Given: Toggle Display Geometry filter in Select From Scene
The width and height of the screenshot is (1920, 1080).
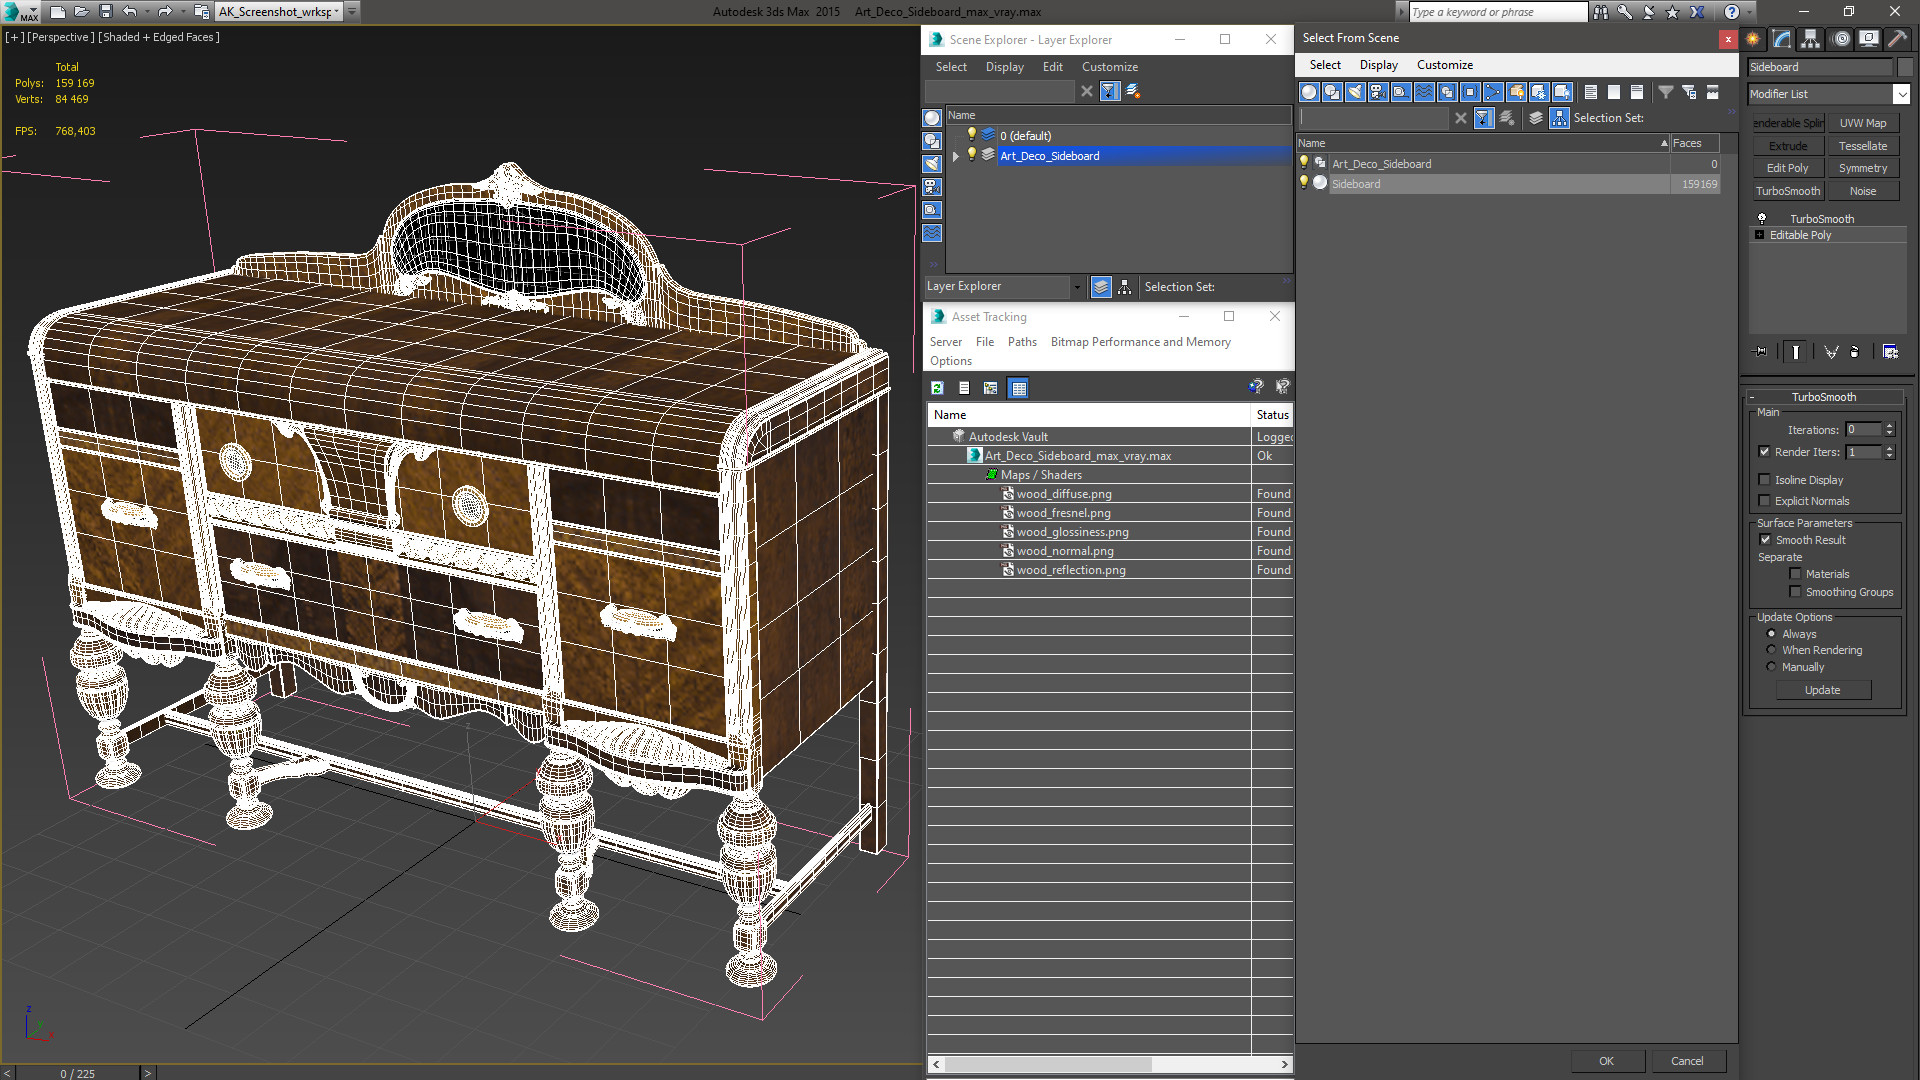Looking at the screenshot, I should [1309, 92].
